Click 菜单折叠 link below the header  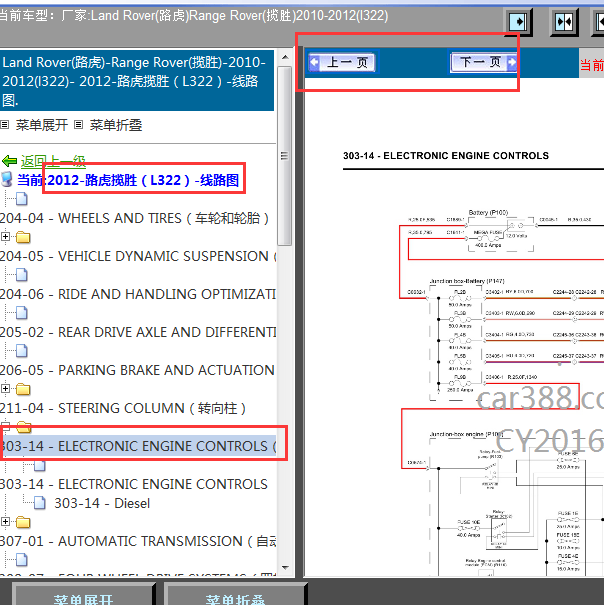click(115, 125)
